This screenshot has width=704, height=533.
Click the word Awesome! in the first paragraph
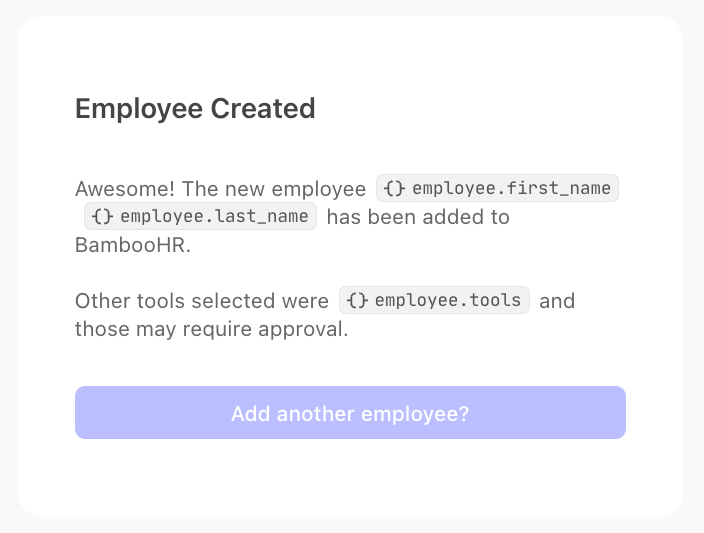(125, 189)
